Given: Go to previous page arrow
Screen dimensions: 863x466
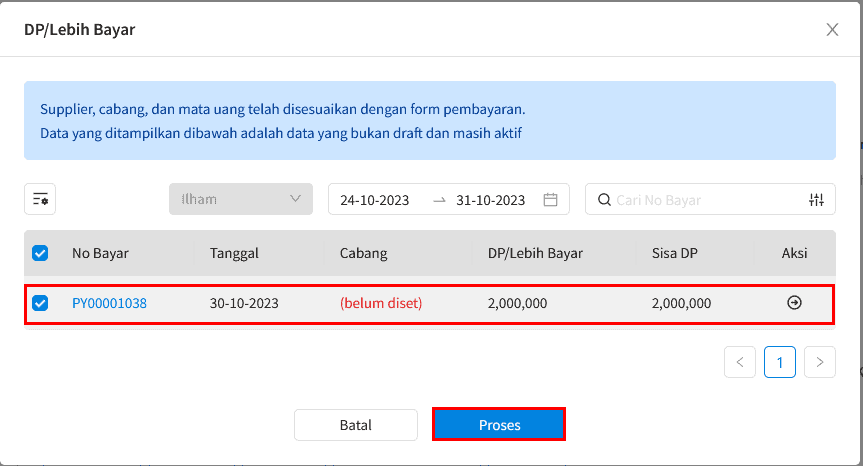Looking at the screenshot, I should (740, 362).
